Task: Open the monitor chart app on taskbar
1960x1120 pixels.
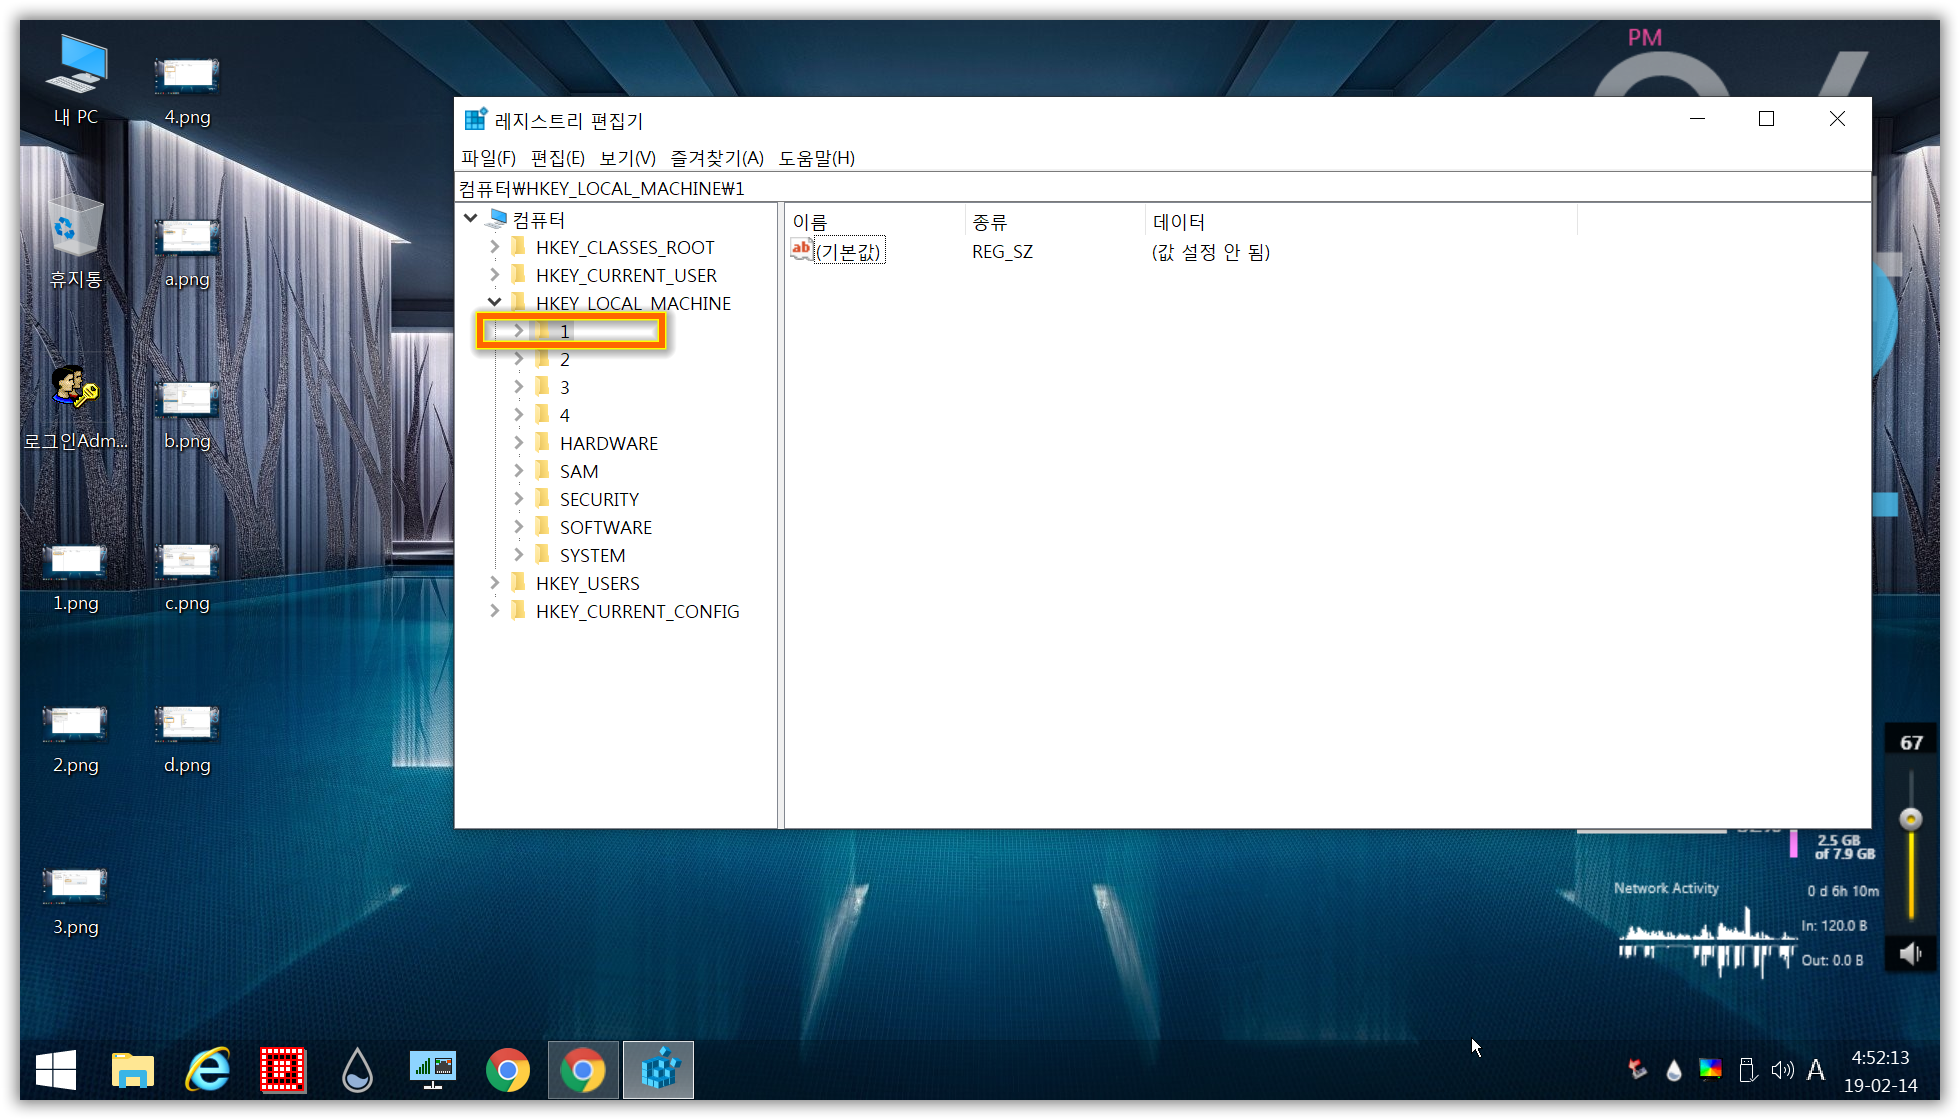Action: pos(433,1070)
